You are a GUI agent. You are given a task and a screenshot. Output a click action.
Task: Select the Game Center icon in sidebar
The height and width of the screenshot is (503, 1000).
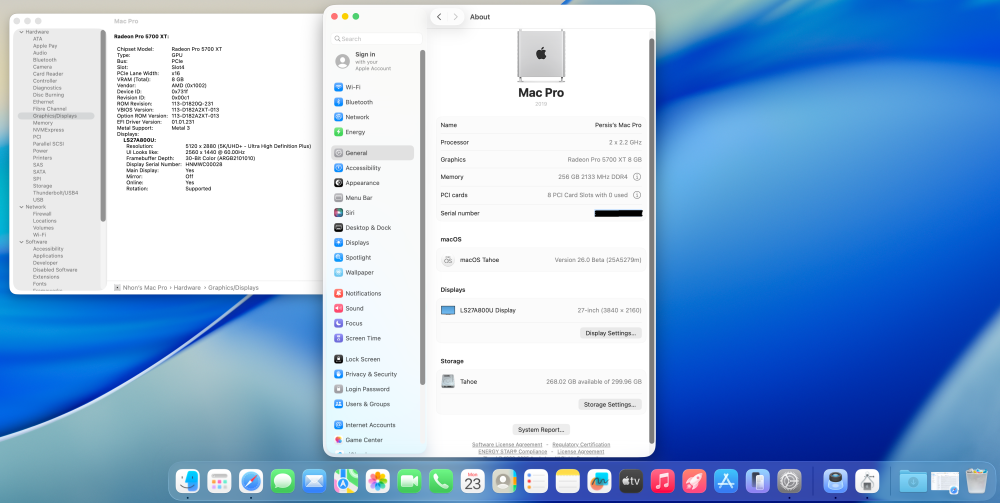(339, 440)
